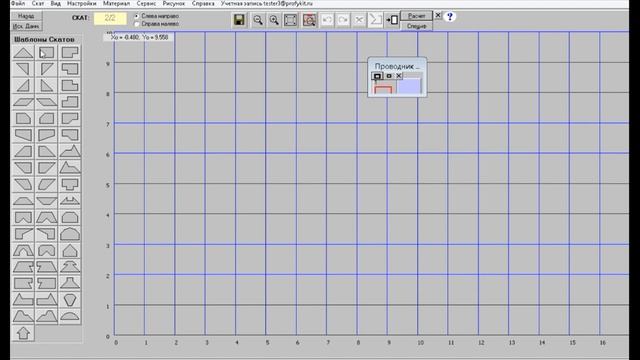Click the Назад button
Screen dimensions: 640x360
click(x=26, y=16)
